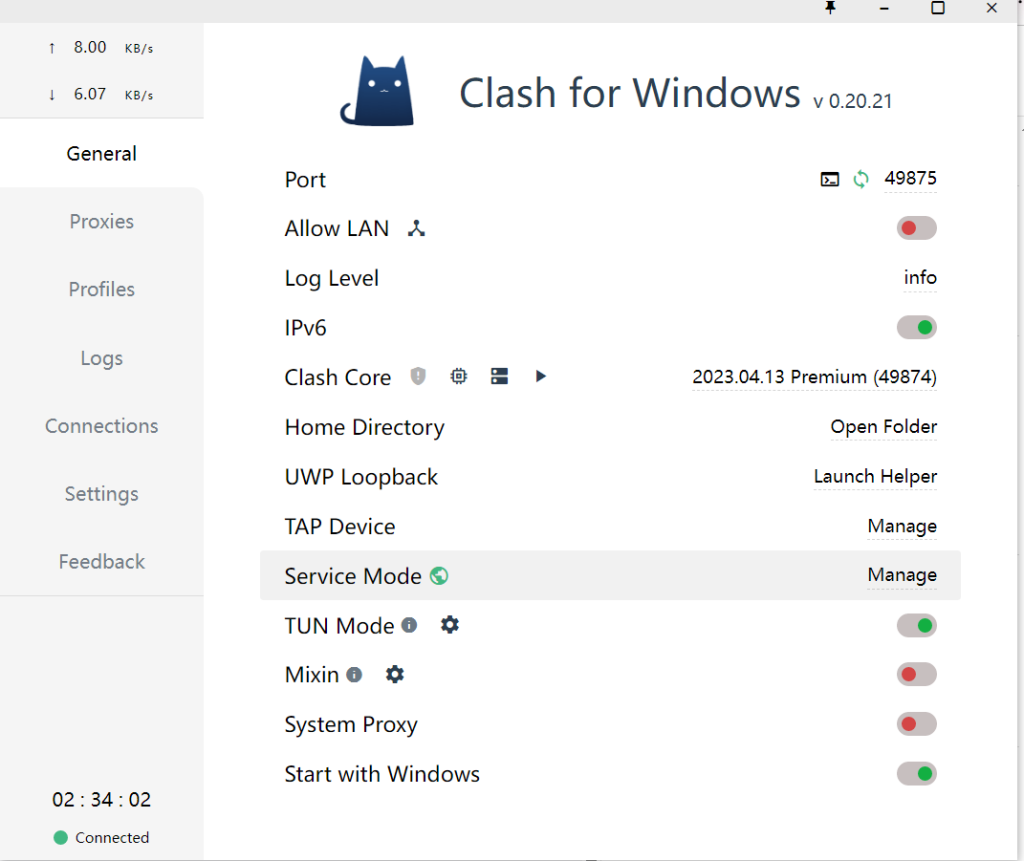Click the Clash Core server stack icon
1024x861 pixels.
tap(500, 376)
